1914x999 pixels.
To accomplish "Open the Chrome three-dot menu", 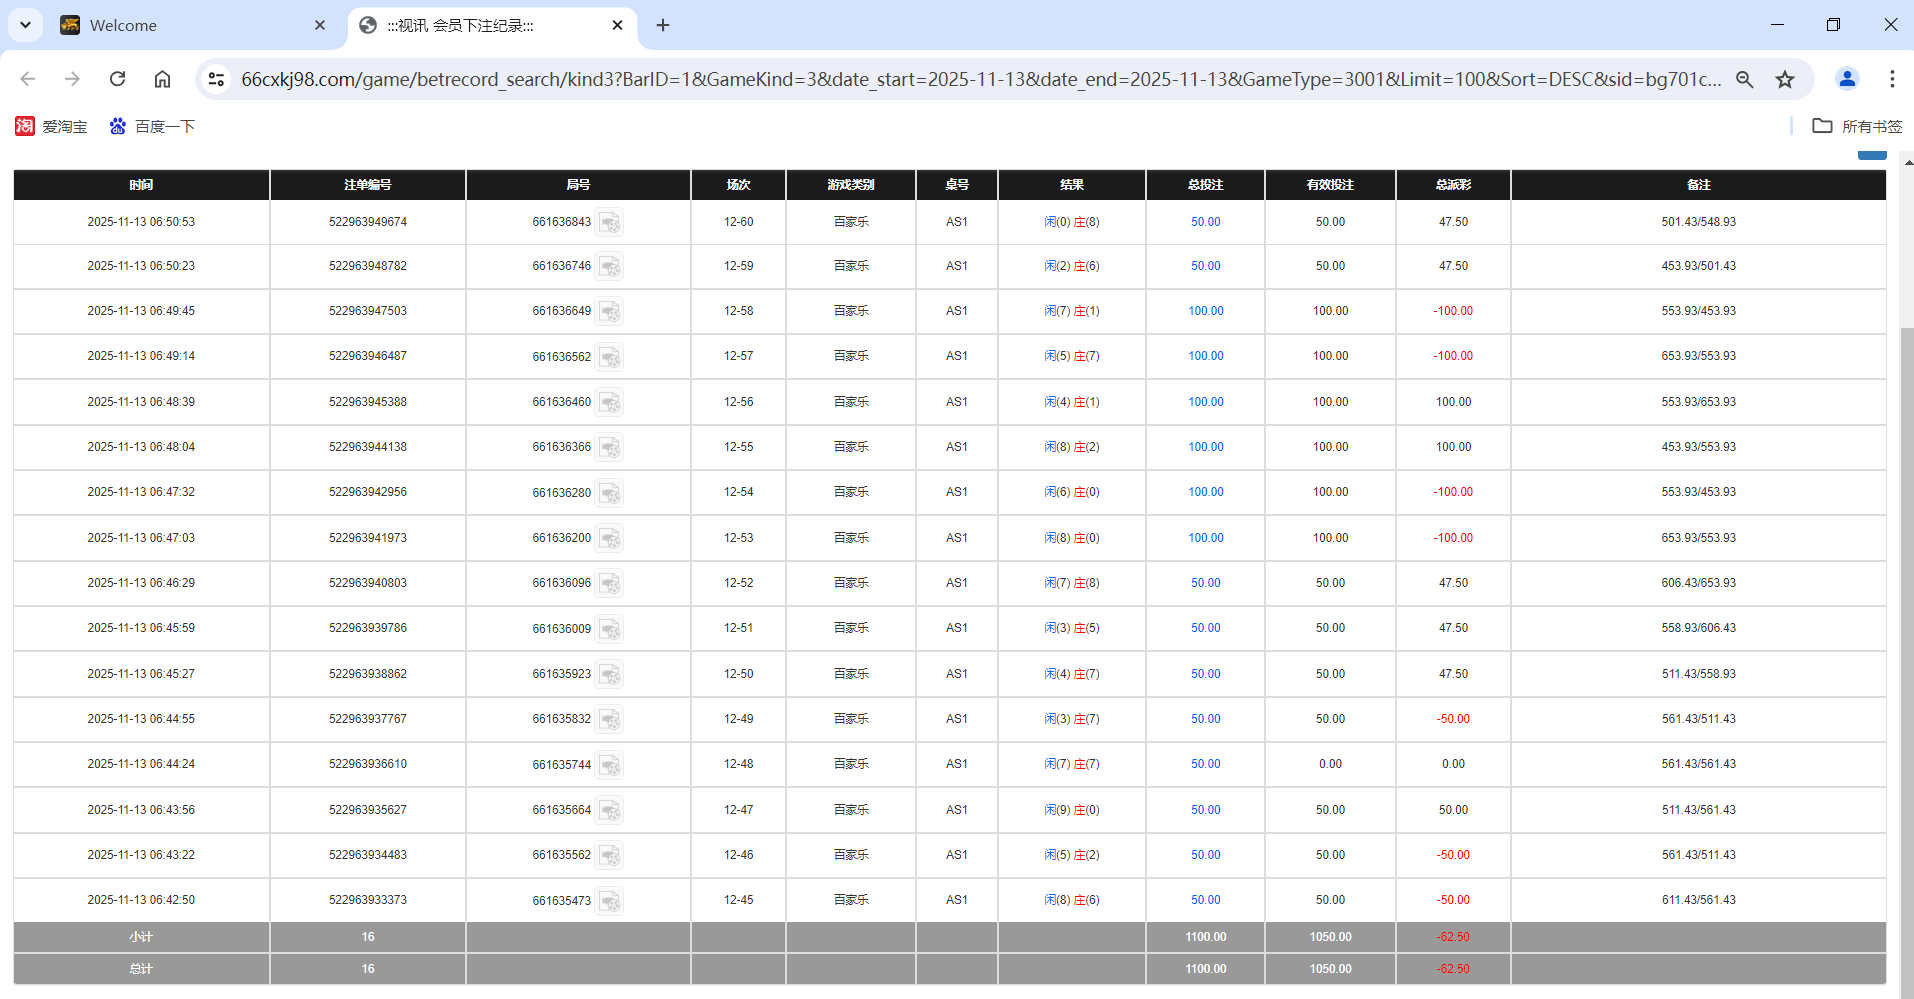I will pos(1892,79).
